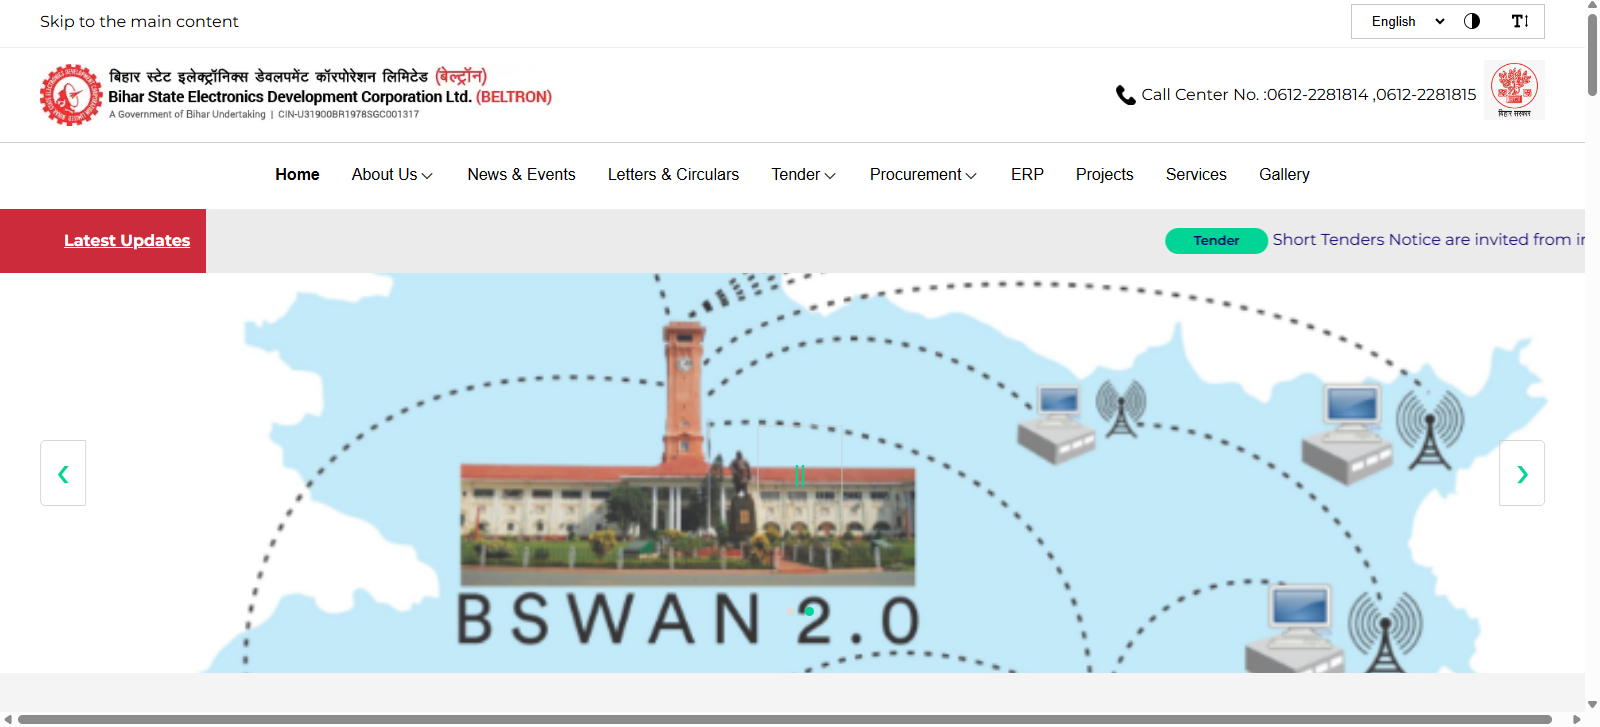
Task: Click the Call Center number text
Action: (1309, 94)
